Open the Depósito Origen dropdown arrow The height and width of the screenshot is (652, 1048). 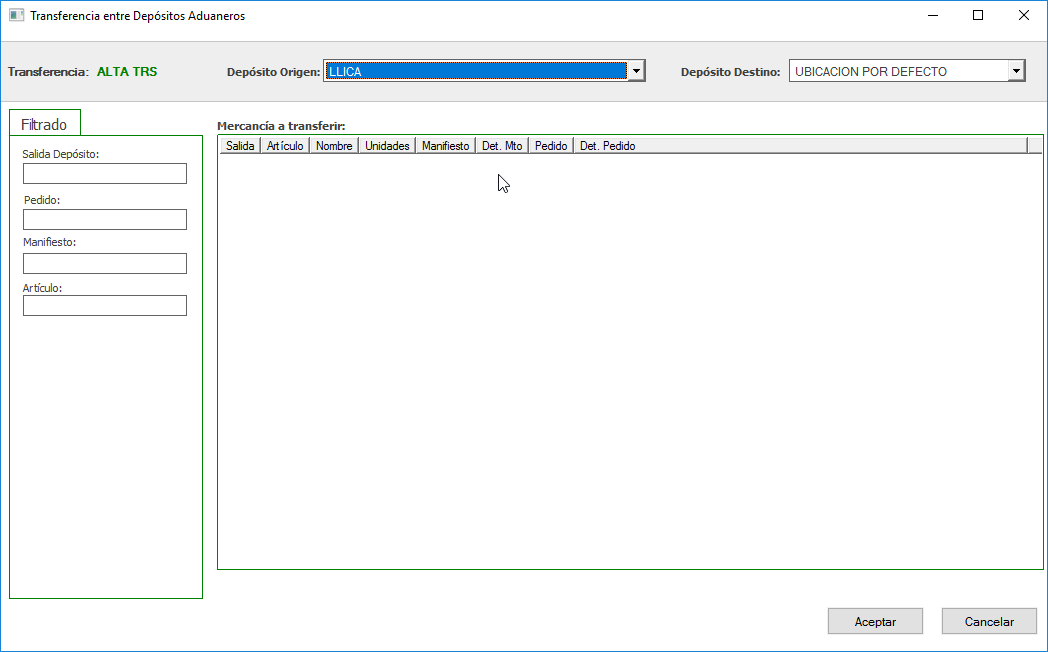click(636, 71)
